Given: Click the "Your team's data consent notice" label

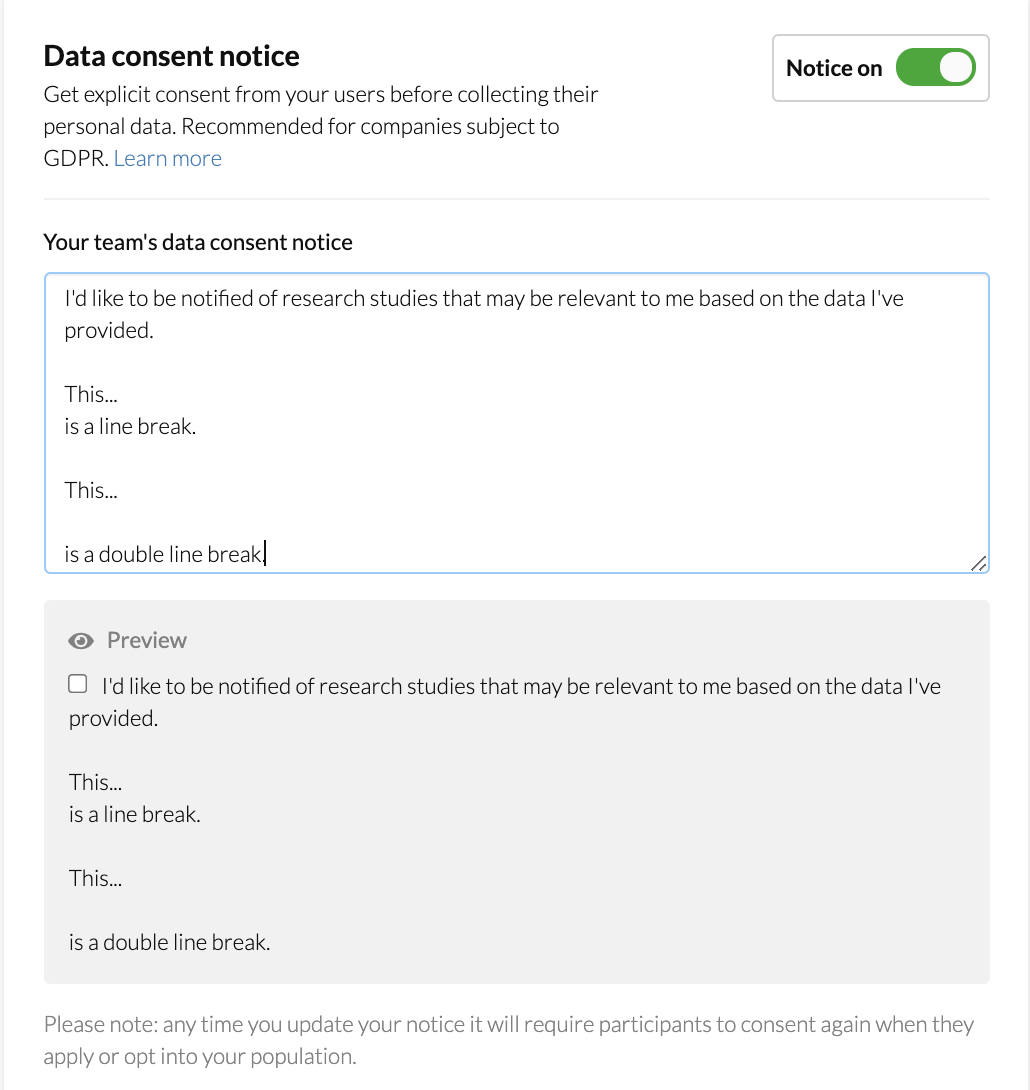Looking at the screenshot, I should click(x=198, y=242).
